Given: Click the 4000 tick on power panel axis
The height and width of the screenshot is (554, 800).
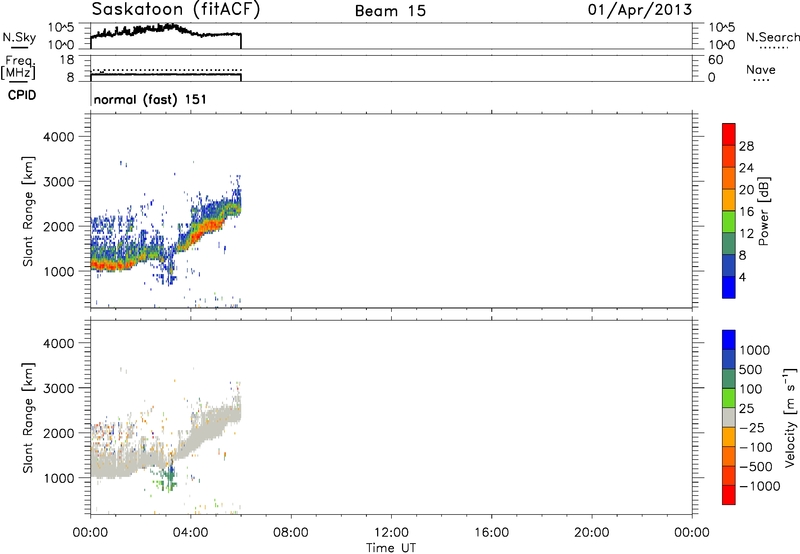Looking at the screenshot, I should tap(58, 137).
